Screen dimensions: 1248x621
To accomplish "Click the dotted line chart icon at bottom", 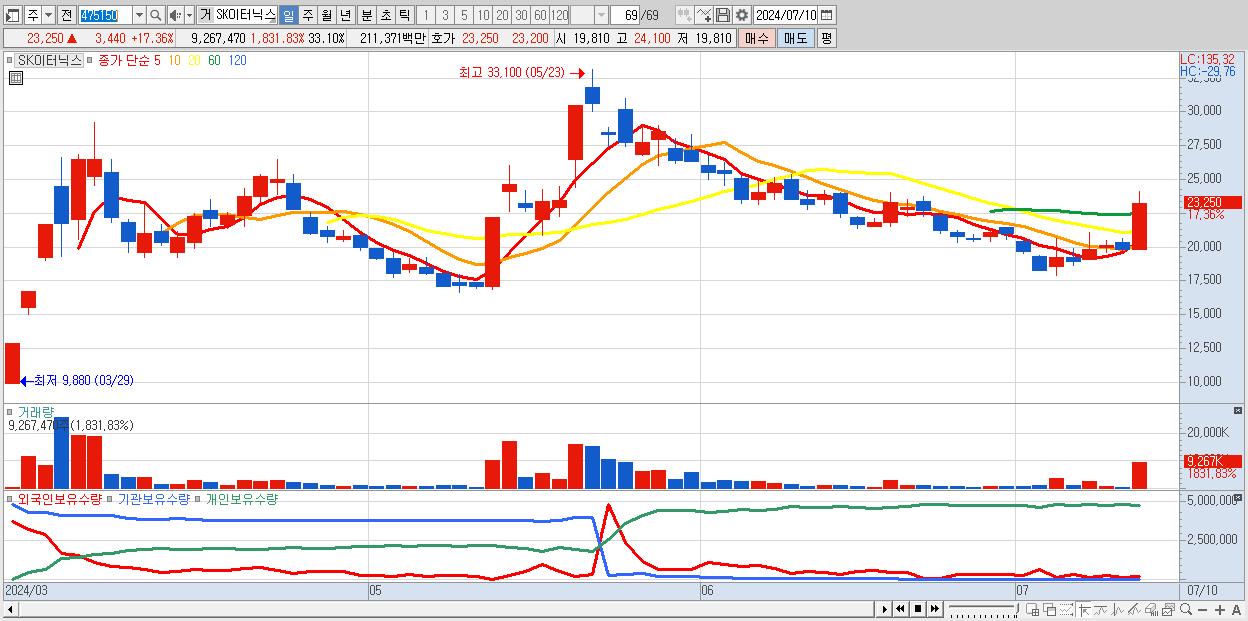I will [1066, 609].
